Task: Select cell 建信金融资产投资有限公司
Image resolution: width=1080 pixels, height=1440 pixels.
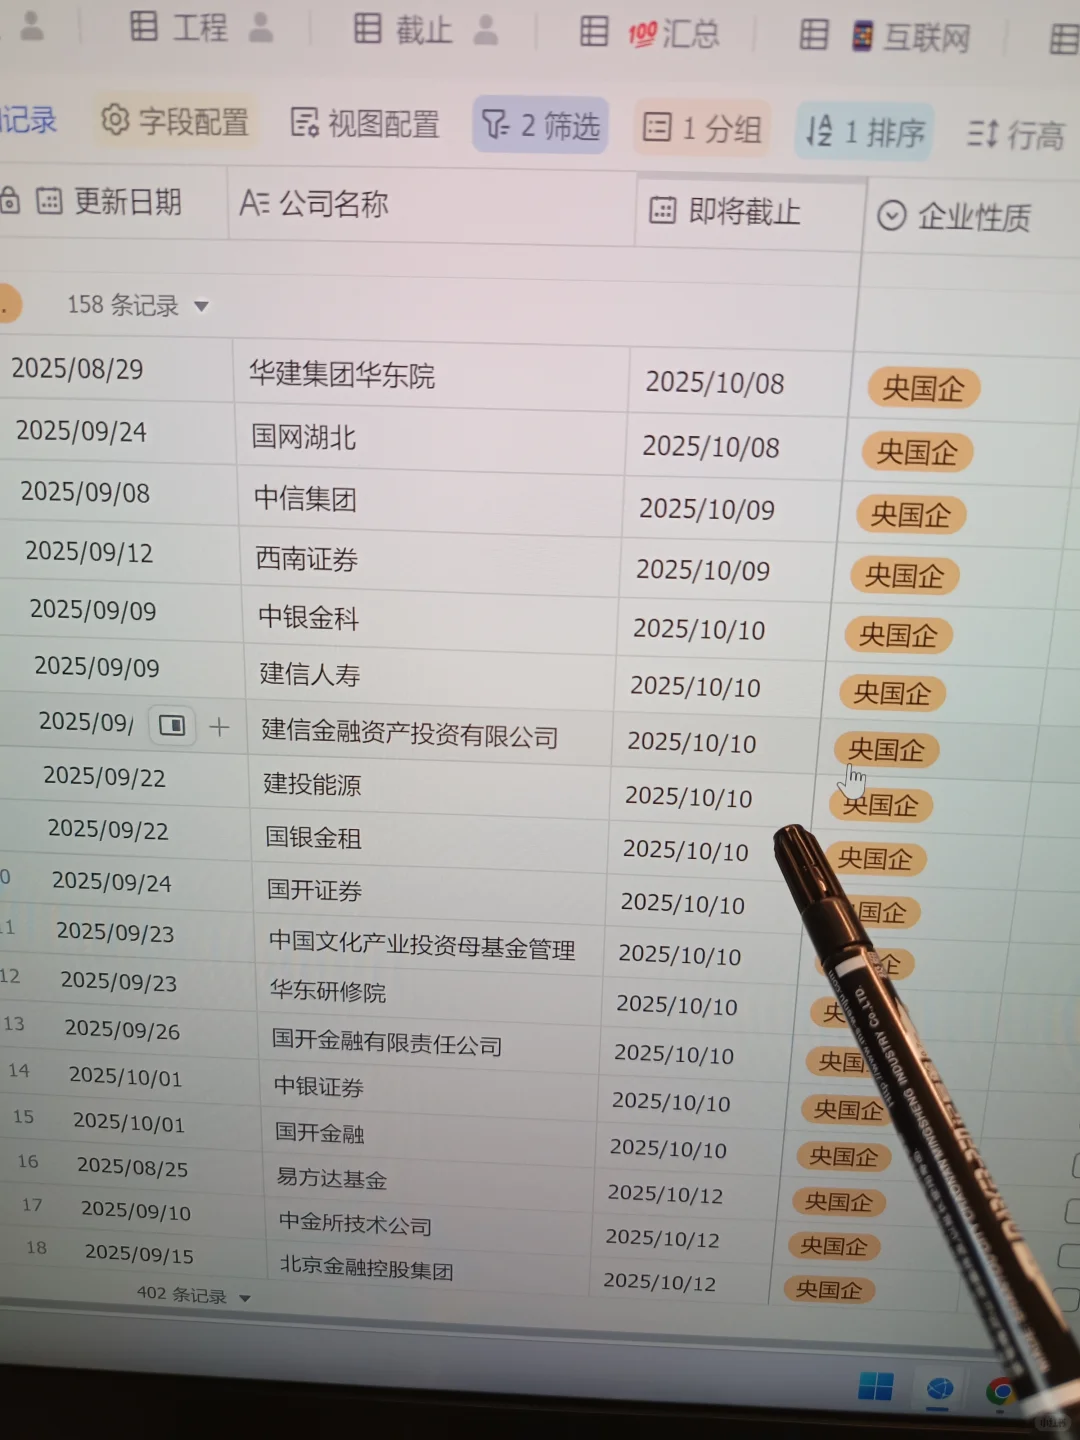Action: coord(430,735)
